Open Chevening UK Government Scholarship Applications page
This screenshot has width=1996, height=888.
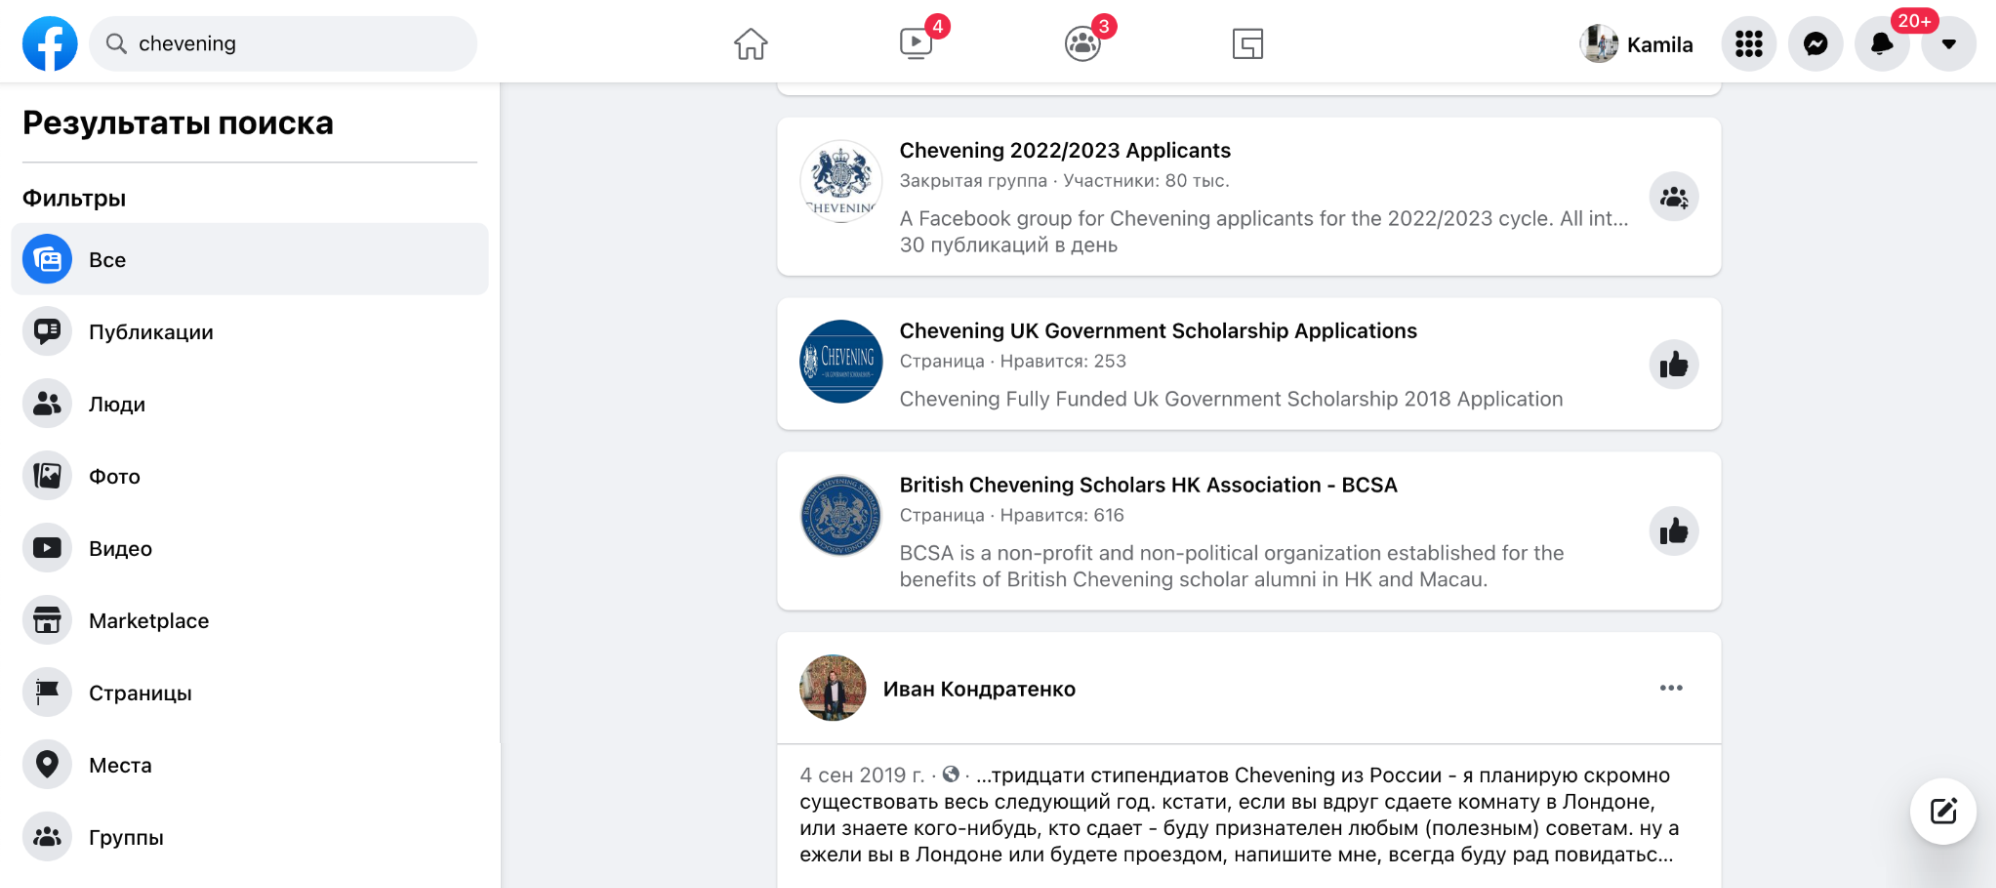[1158, 330]
